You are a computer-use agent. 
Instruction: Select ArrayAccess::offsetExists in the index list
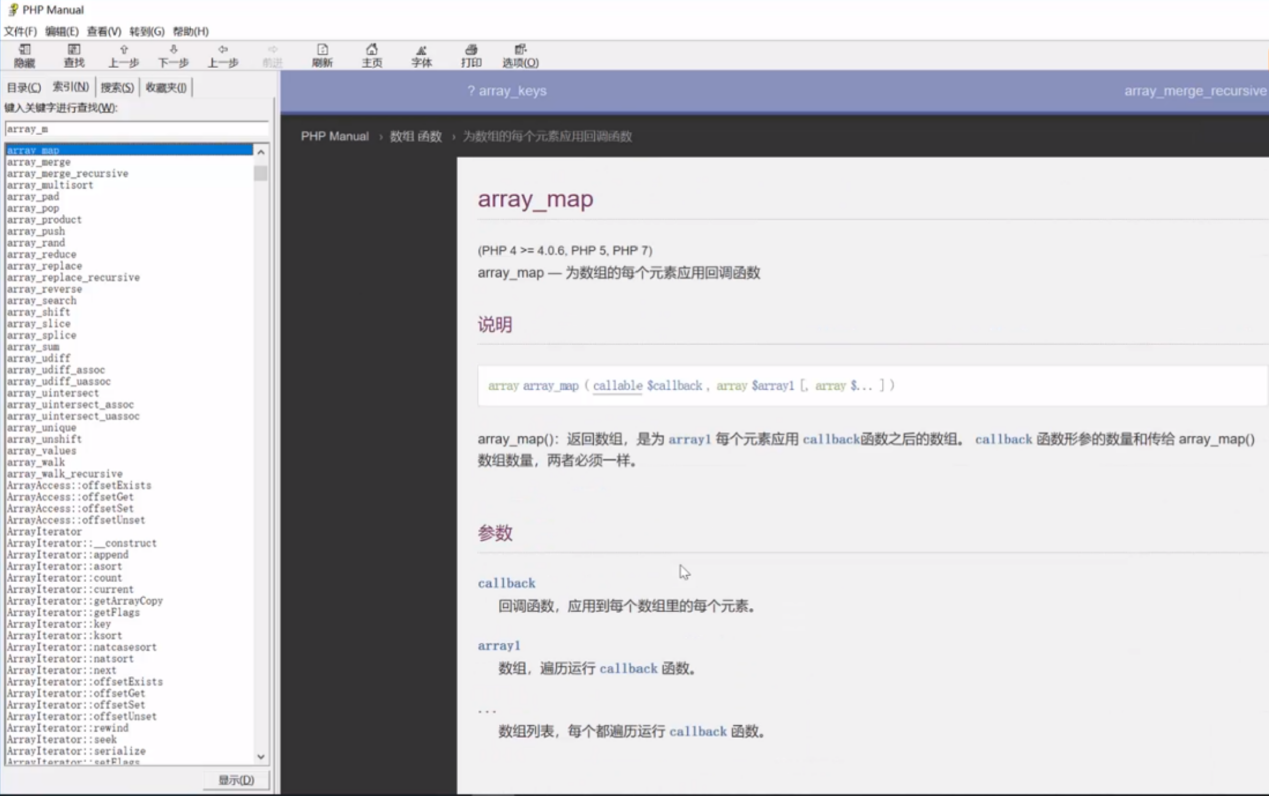pos(79,486)
